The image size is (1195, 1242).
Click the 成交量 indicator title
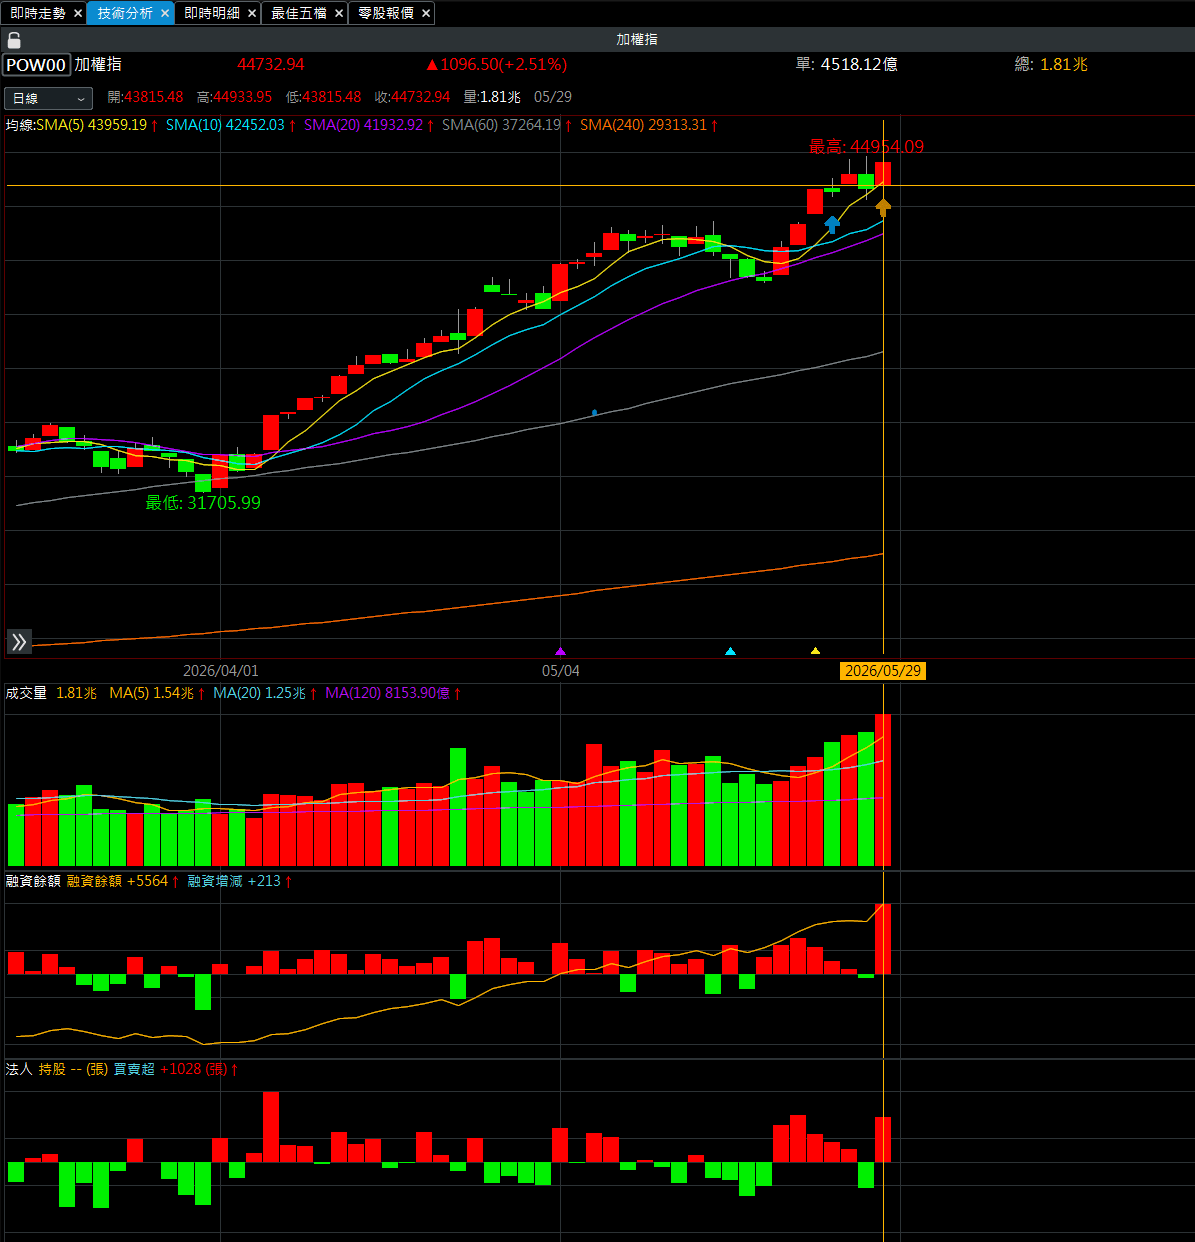(26, 693)
